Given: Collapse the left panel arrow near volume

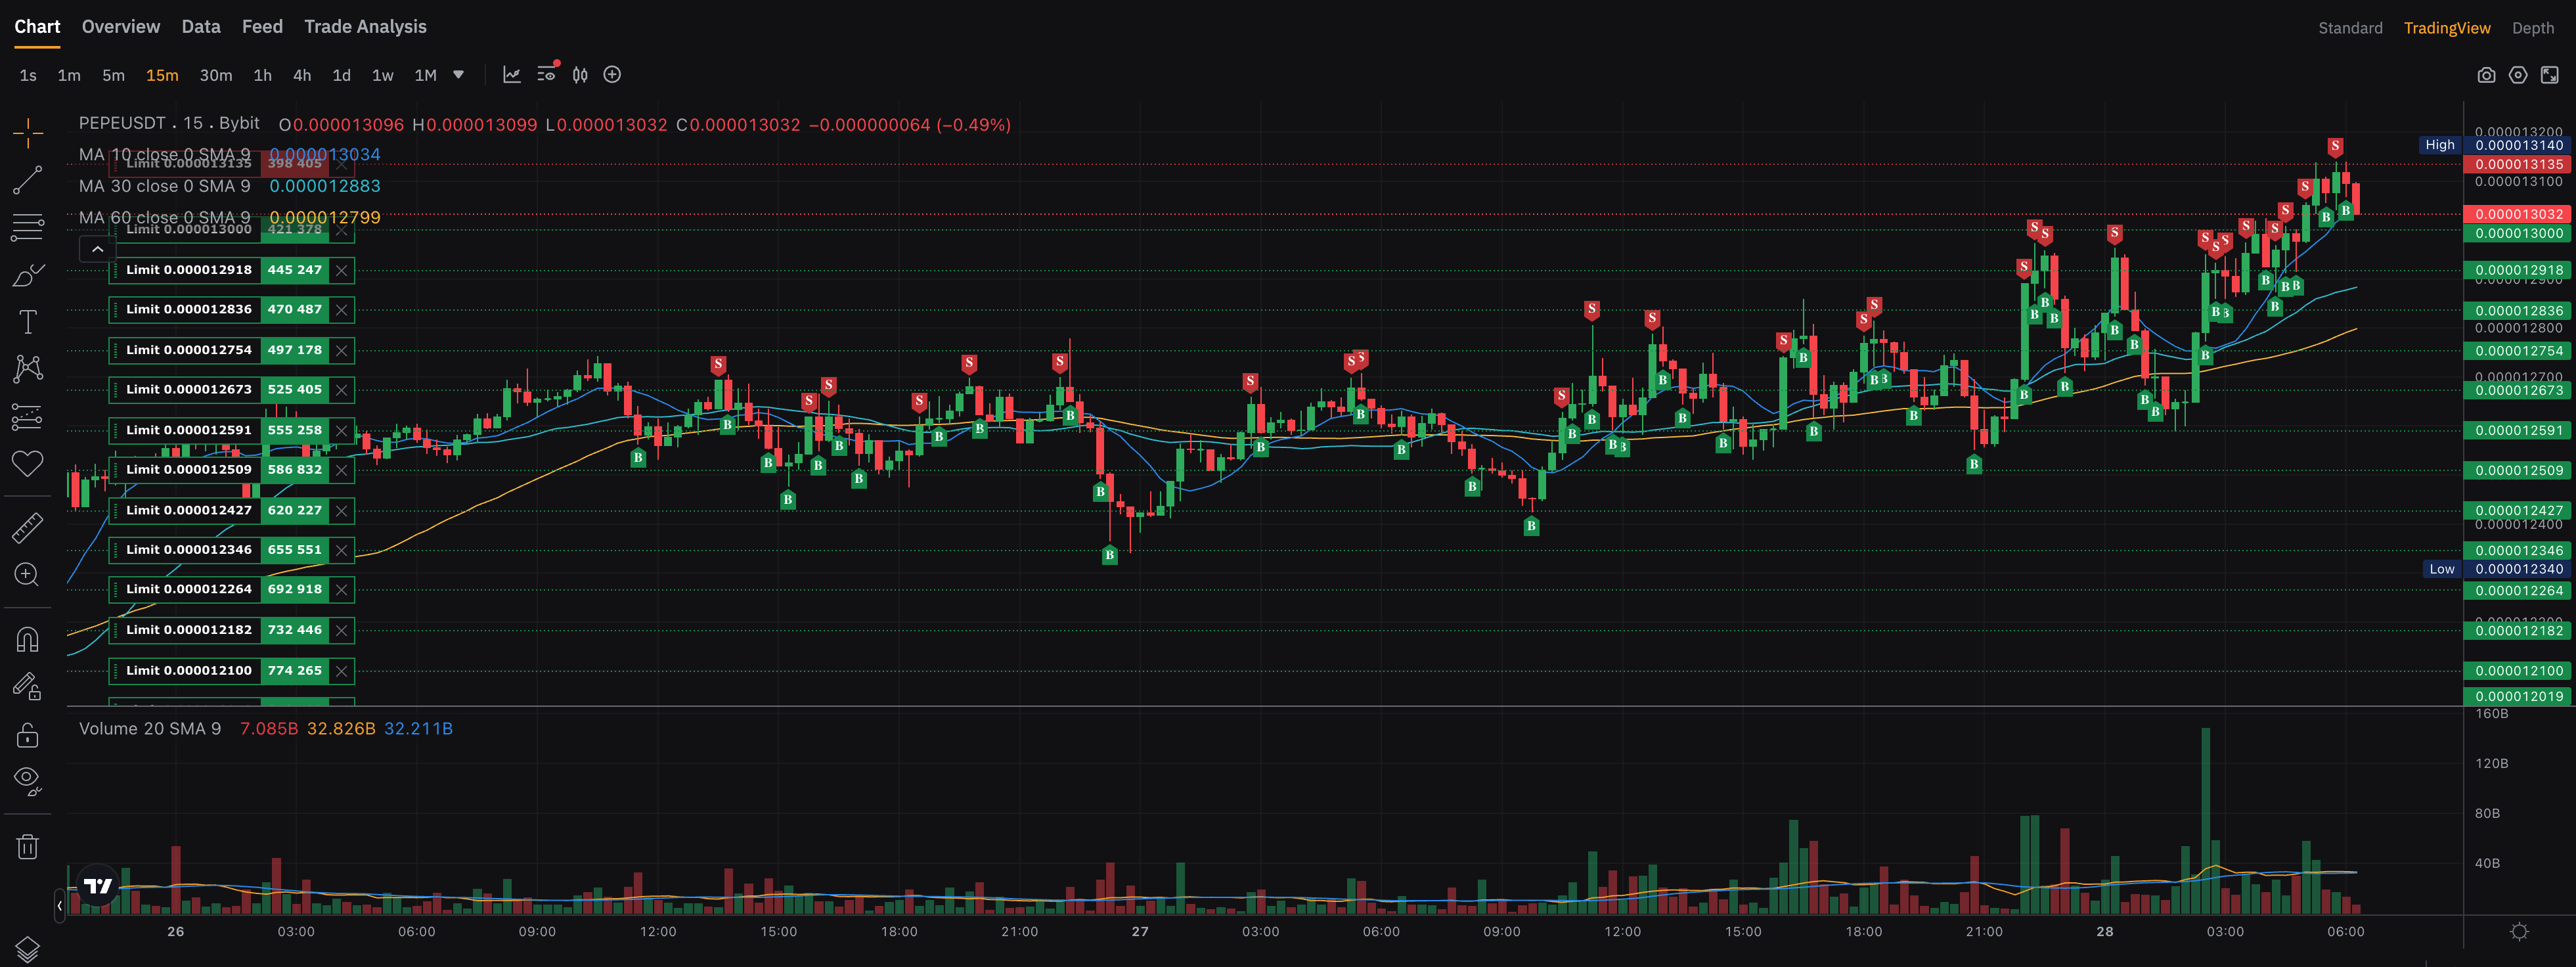Looking at the screenshot, I should point(60,905).
